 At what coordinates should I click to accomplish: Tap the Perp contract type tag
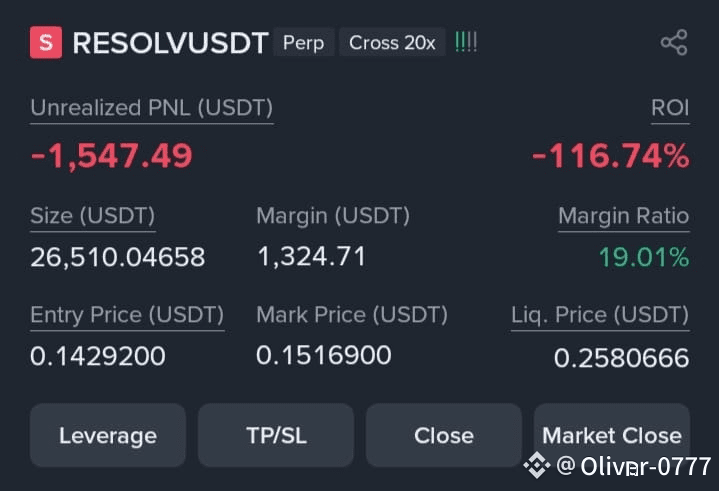click(303, 43)
